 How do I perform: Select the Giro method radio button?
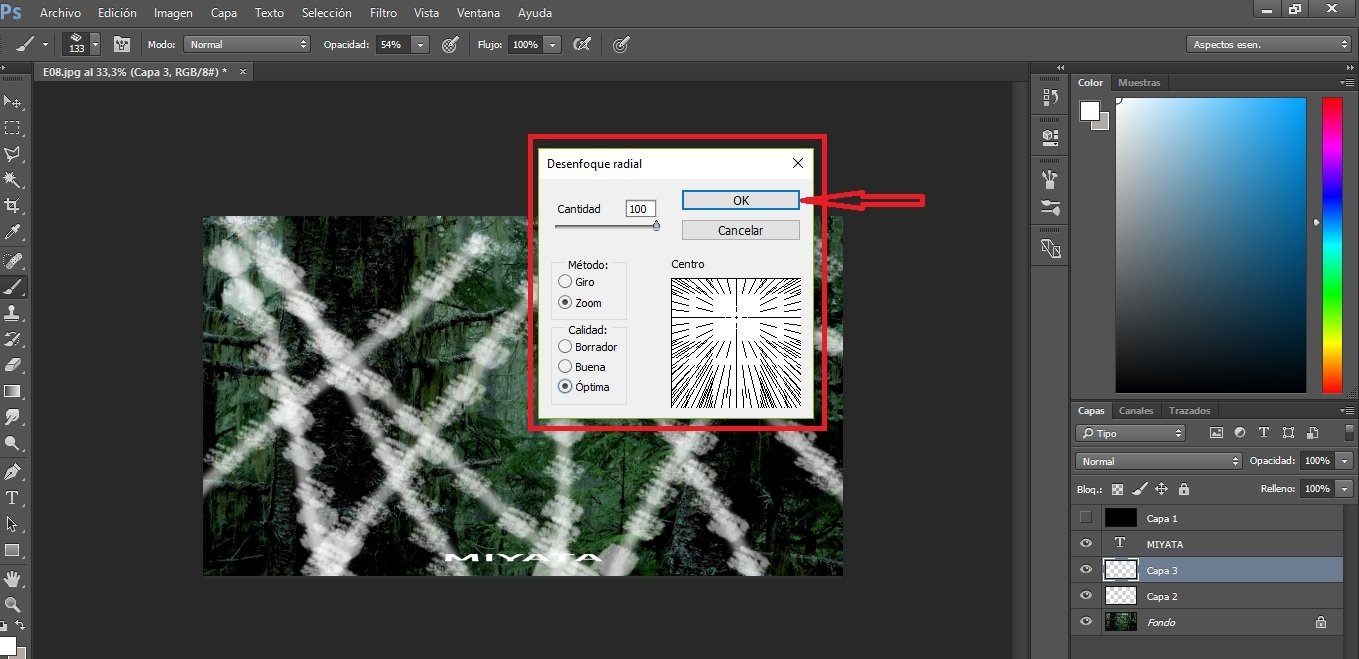pyautogui.click(x=566, y=282)
